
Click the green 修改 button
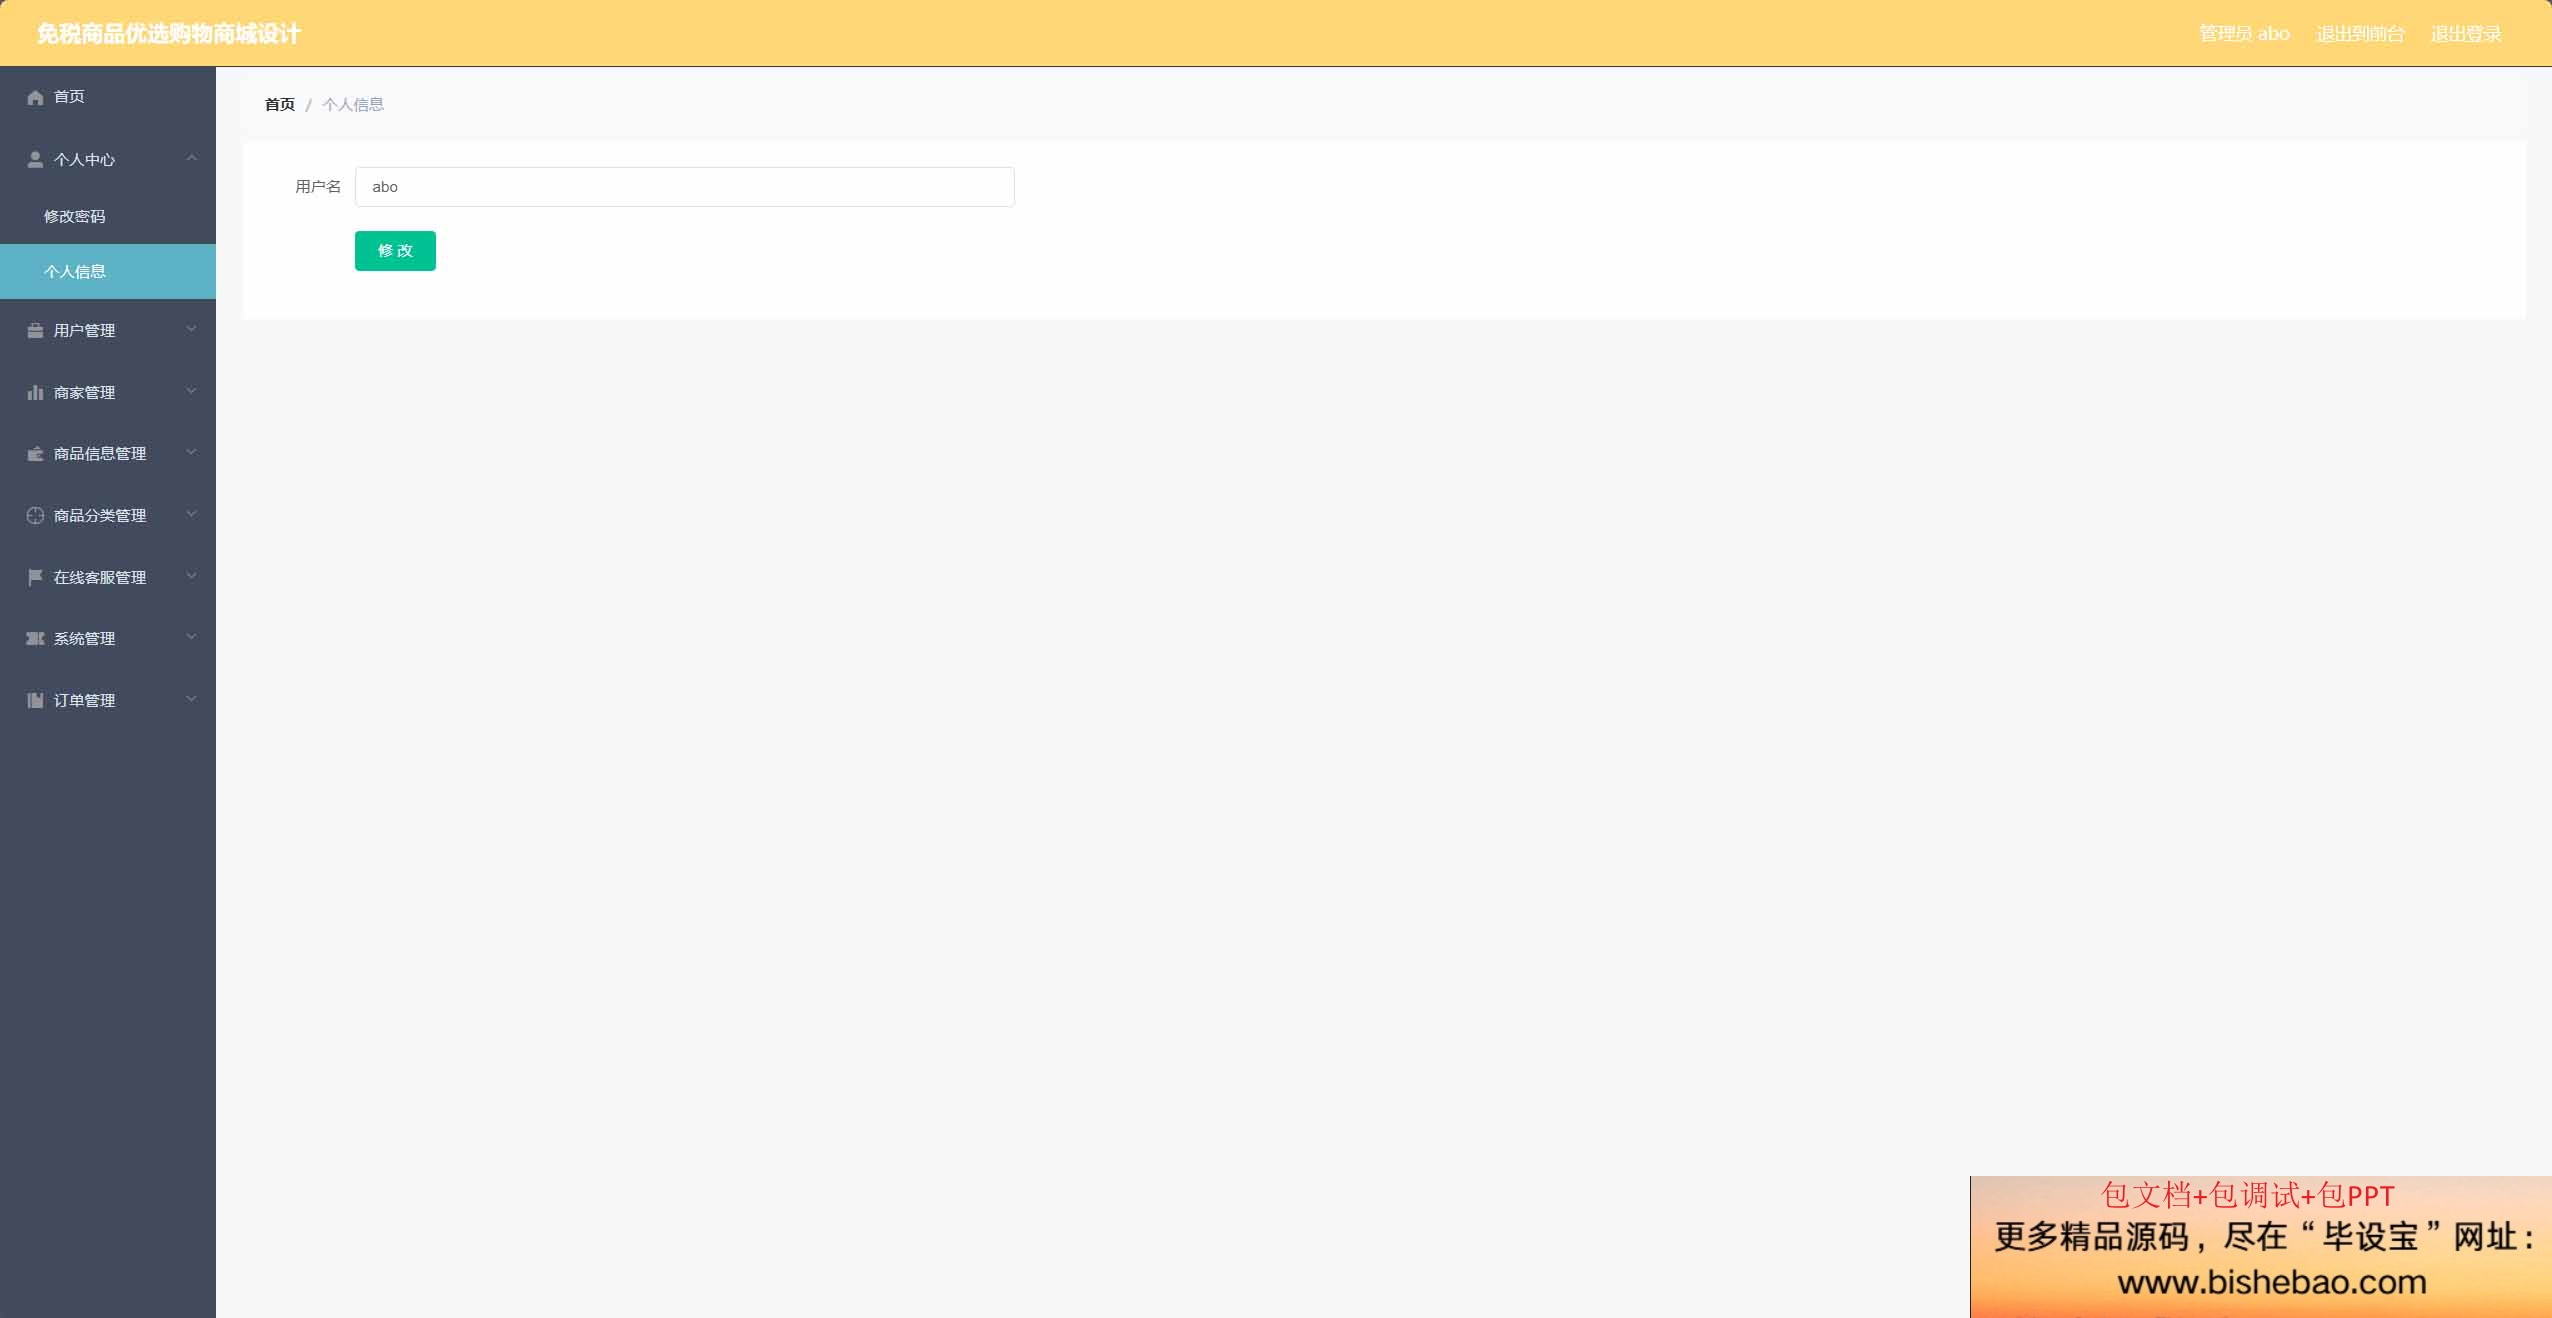[395, 251]
